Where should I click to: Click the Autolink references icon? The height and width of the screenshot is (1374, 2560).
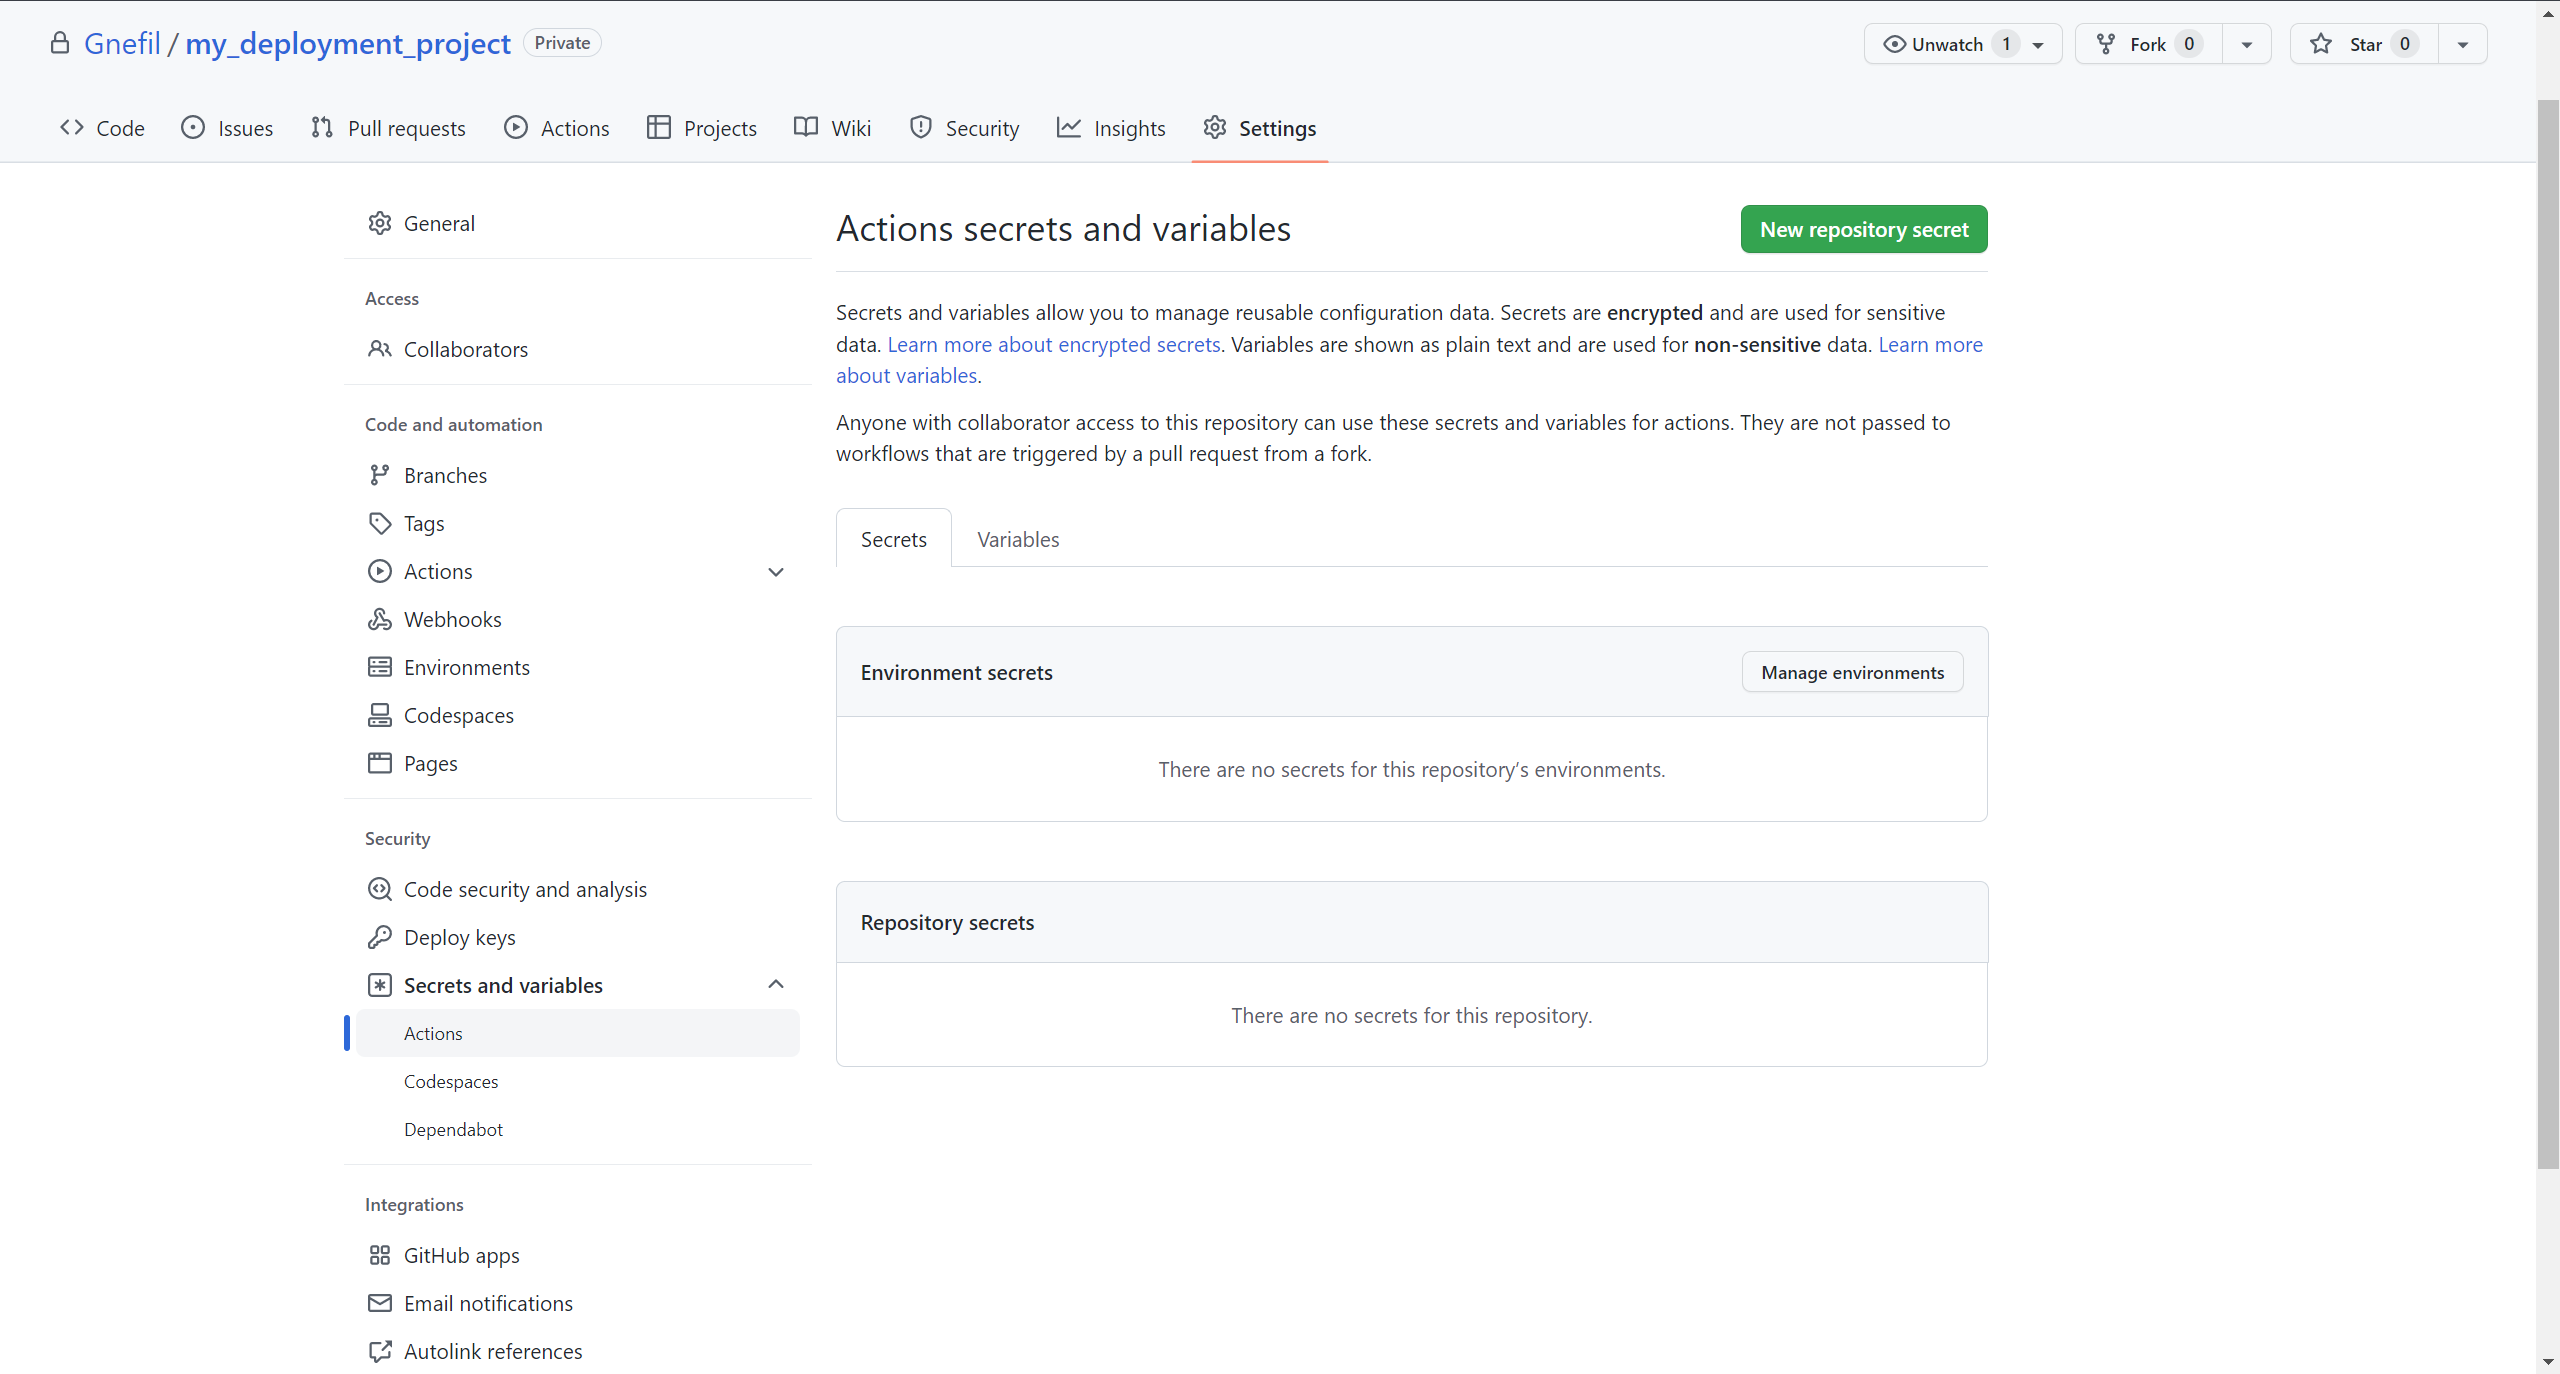coord(379,1351)
